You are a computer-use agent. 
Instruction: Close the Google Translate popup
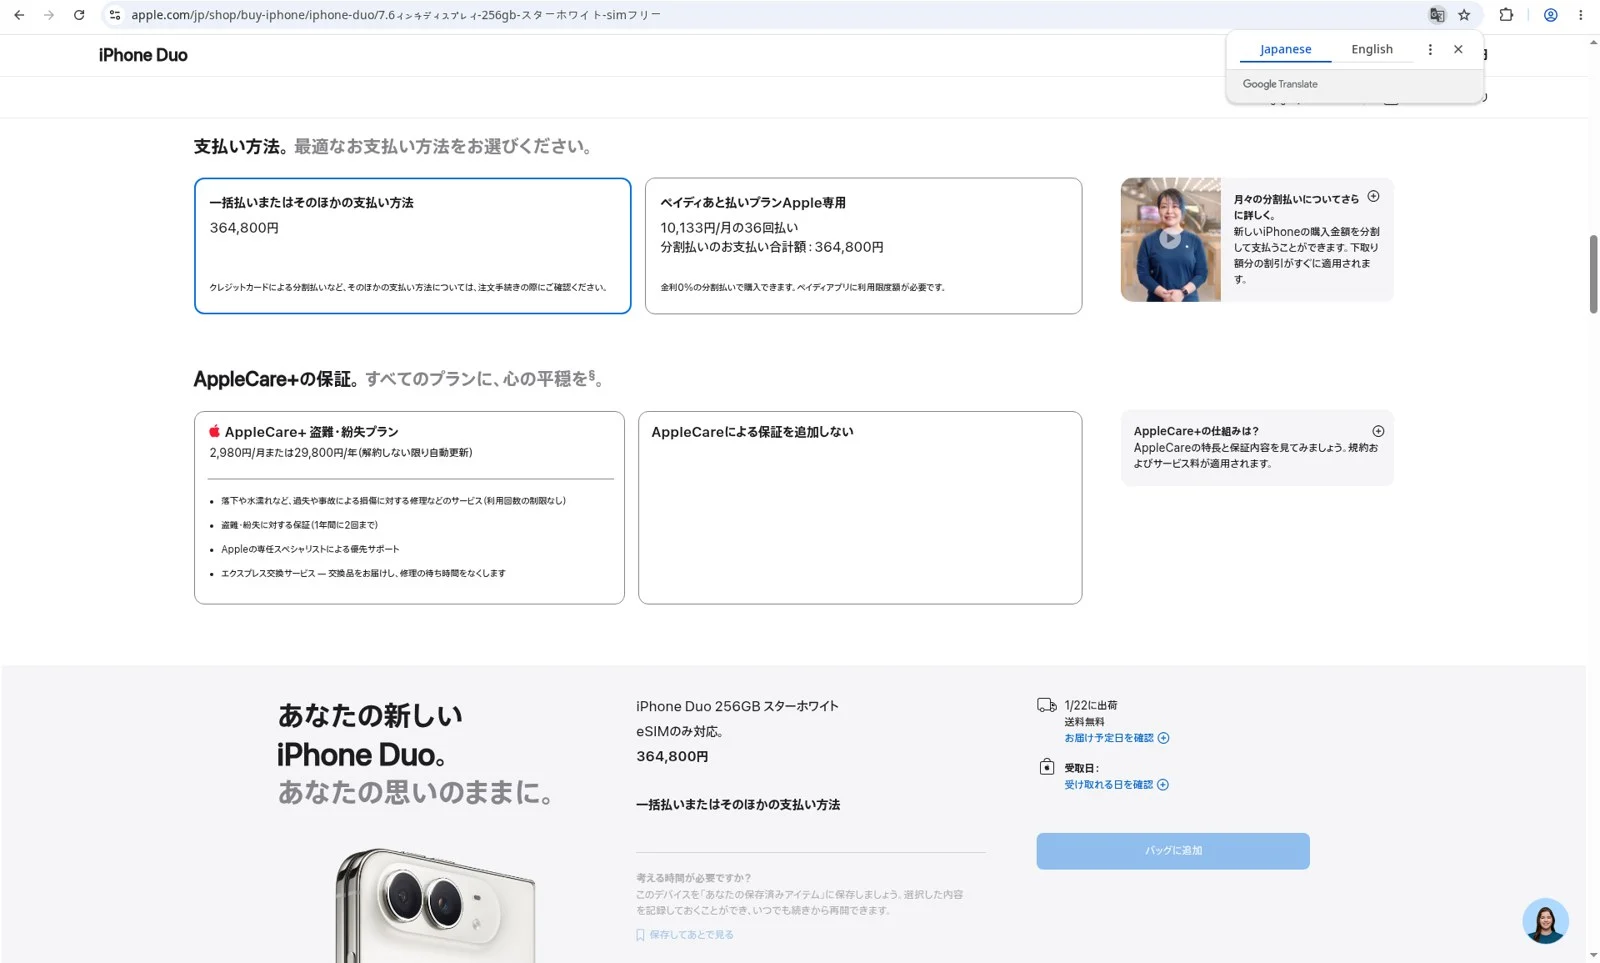coord(1458,49)
